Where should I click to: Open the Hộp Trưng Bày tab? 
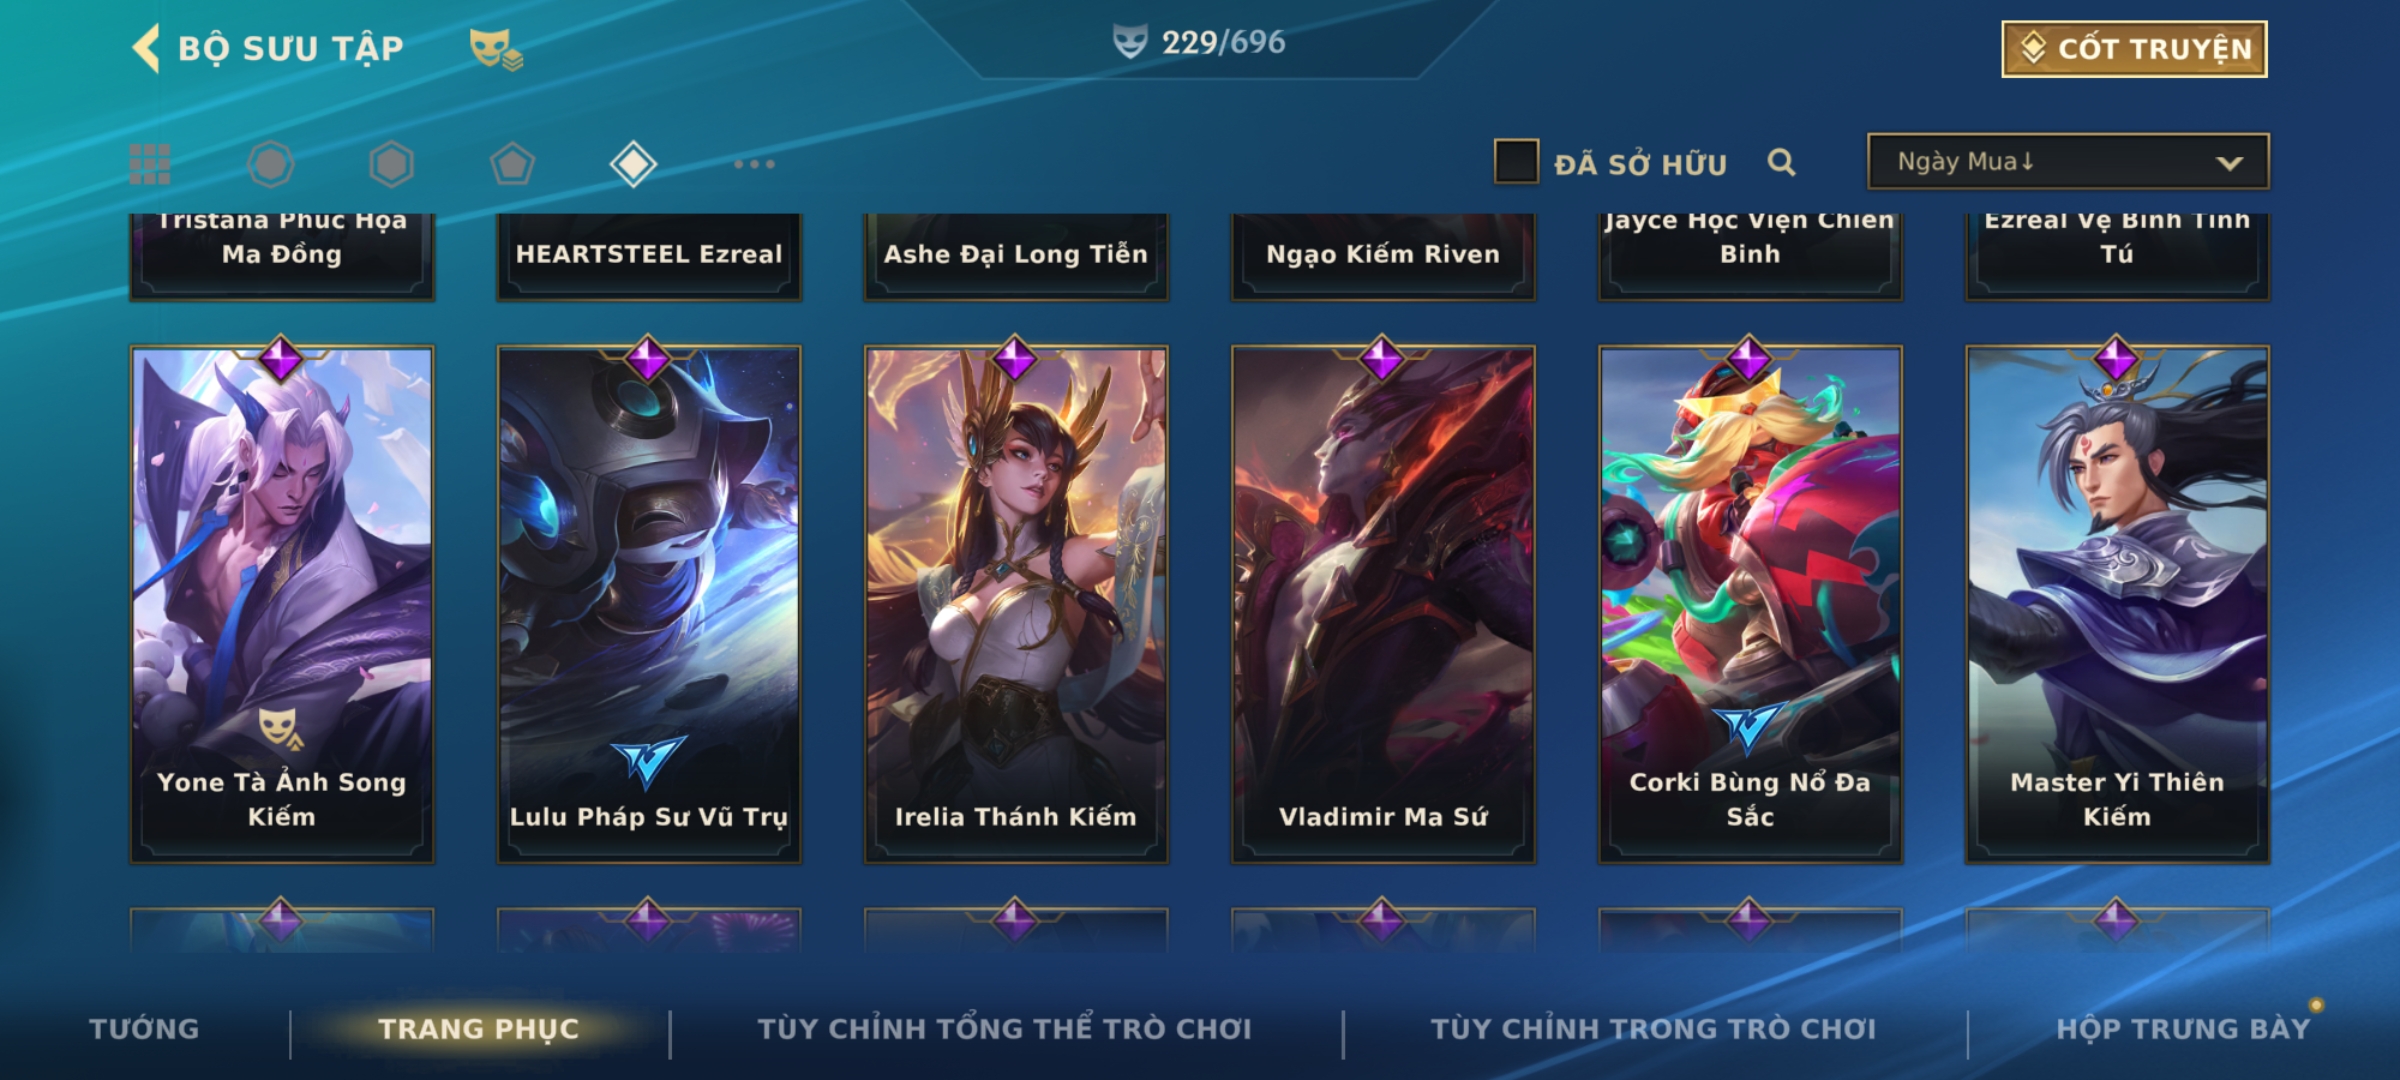tap(2183, 1029)
